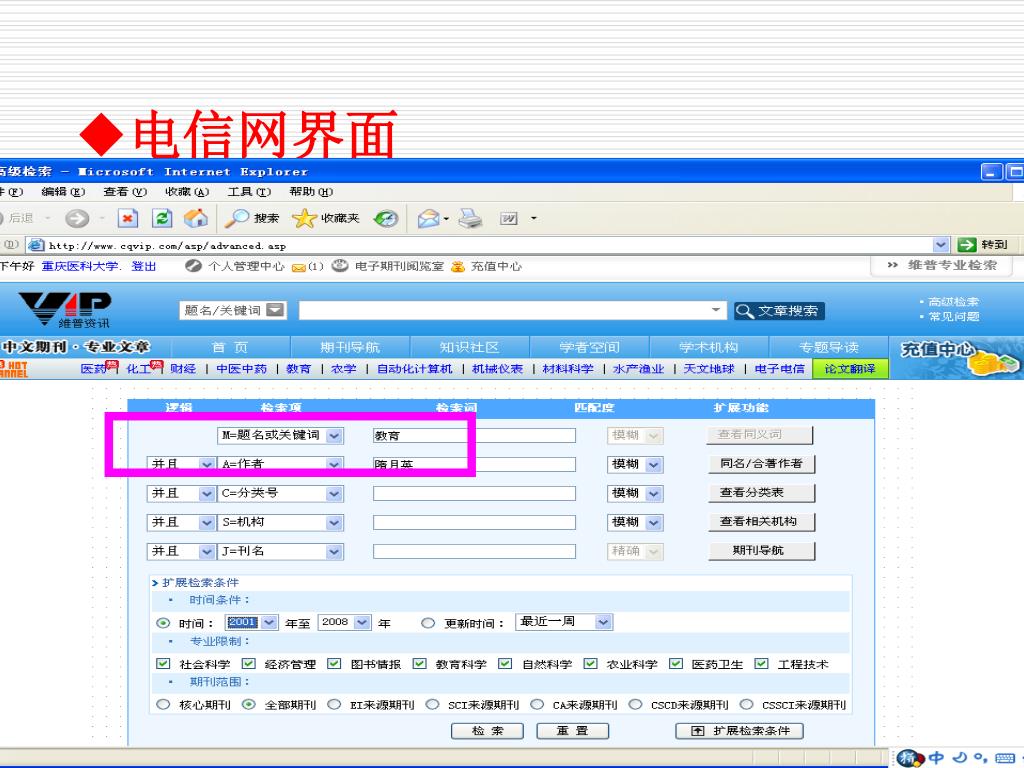Click the moon icon in the language bar
This screenshot has width=1024, height=768.
[959, 758]
